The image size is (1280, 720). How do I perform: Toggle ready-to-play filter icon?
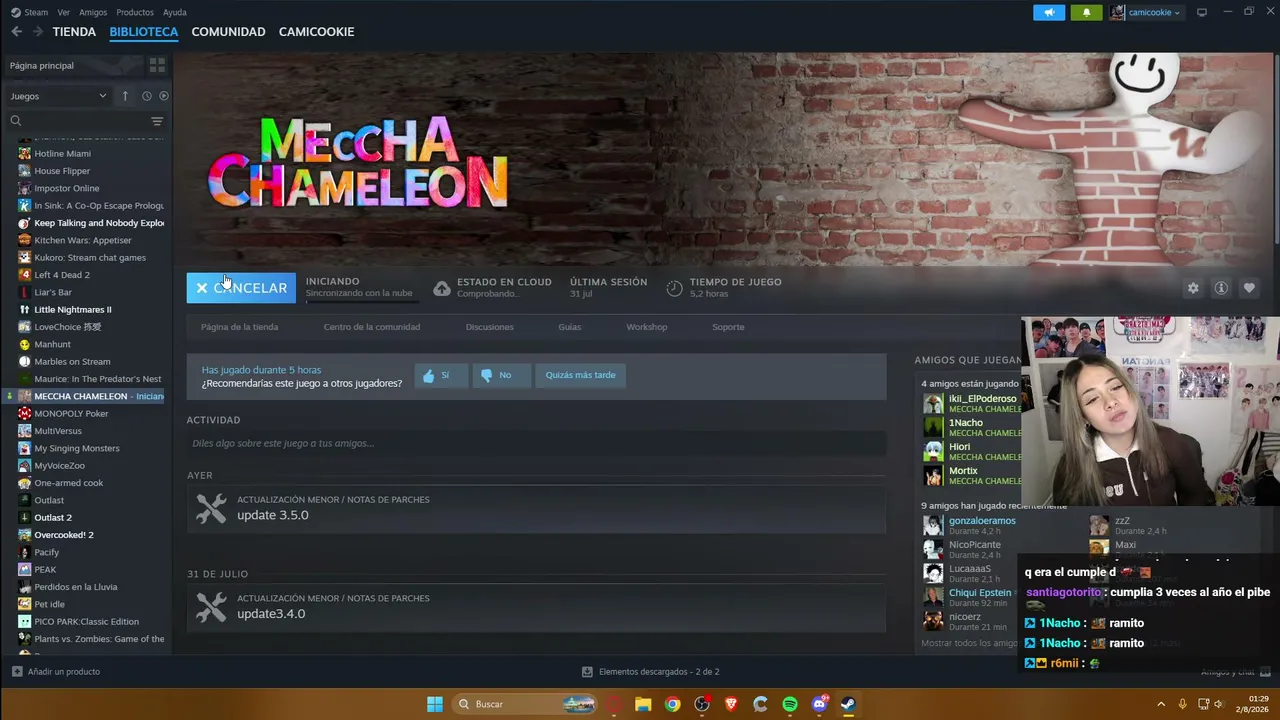pos(164,96)
